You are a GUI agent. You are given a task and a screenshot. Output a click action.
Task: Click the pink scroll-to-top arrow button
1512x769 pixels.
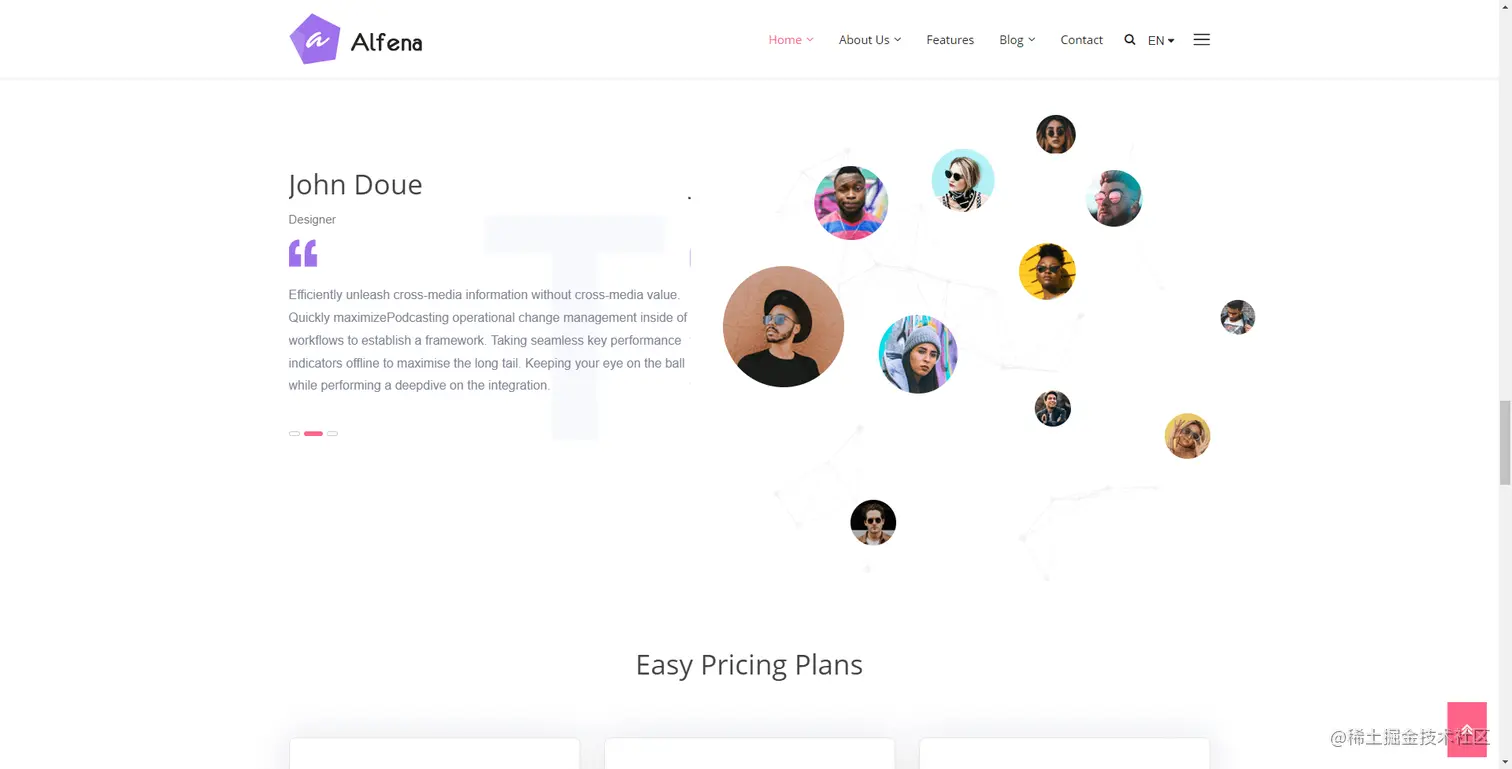[x=1467, y=730]
